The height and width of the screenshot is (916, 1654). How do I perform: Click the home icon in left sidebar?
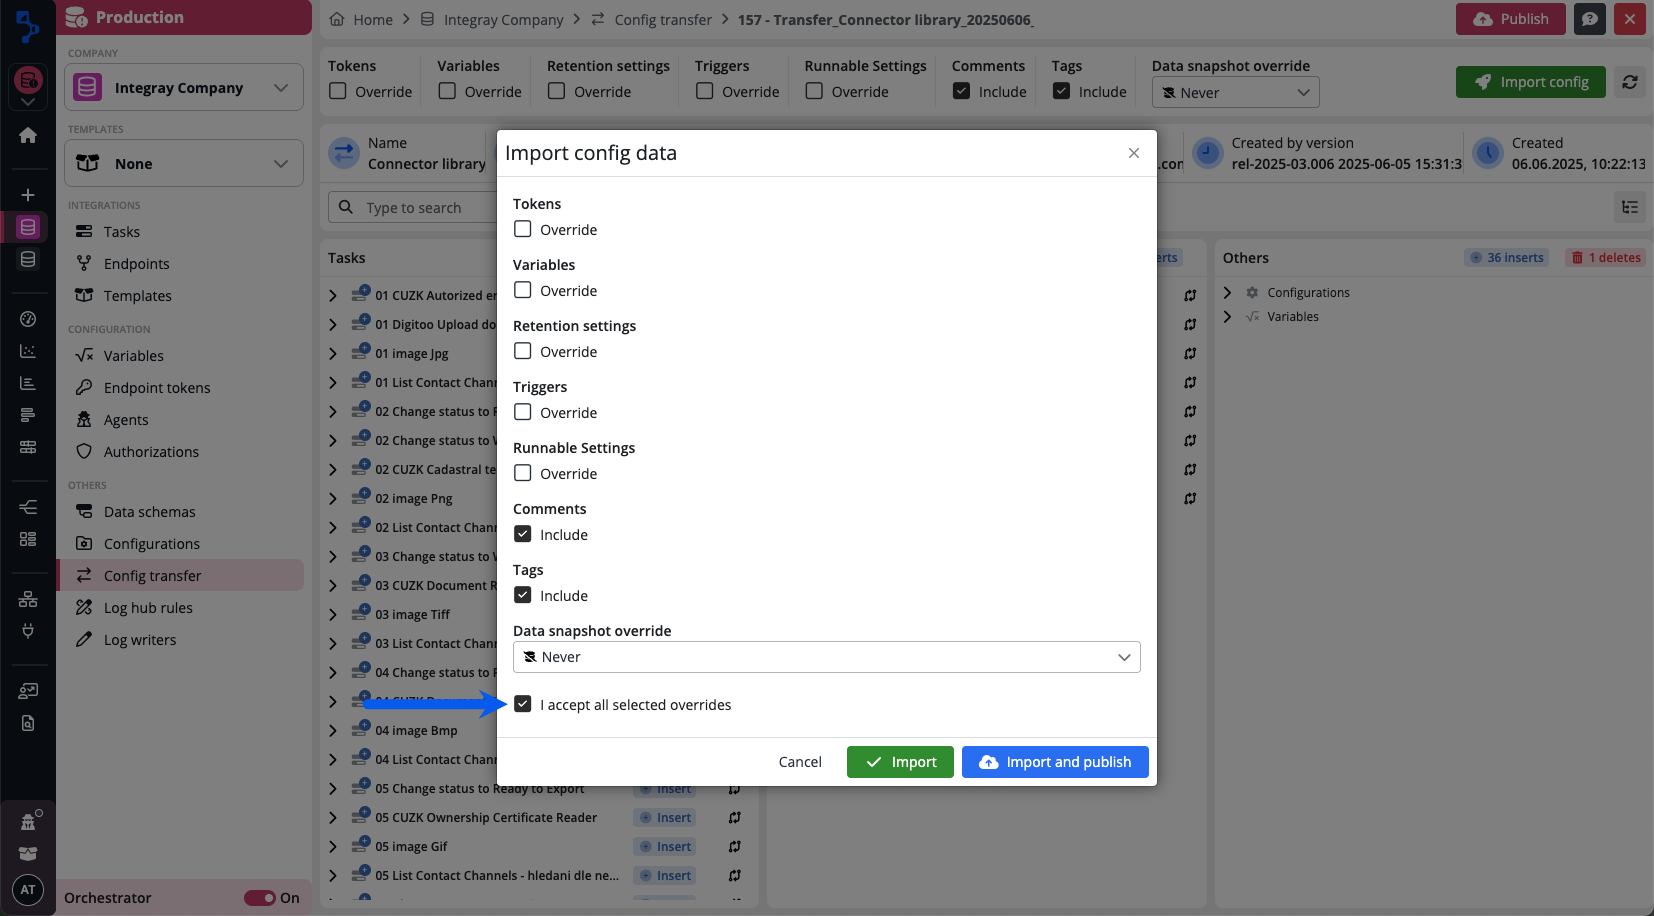(28, 135)
